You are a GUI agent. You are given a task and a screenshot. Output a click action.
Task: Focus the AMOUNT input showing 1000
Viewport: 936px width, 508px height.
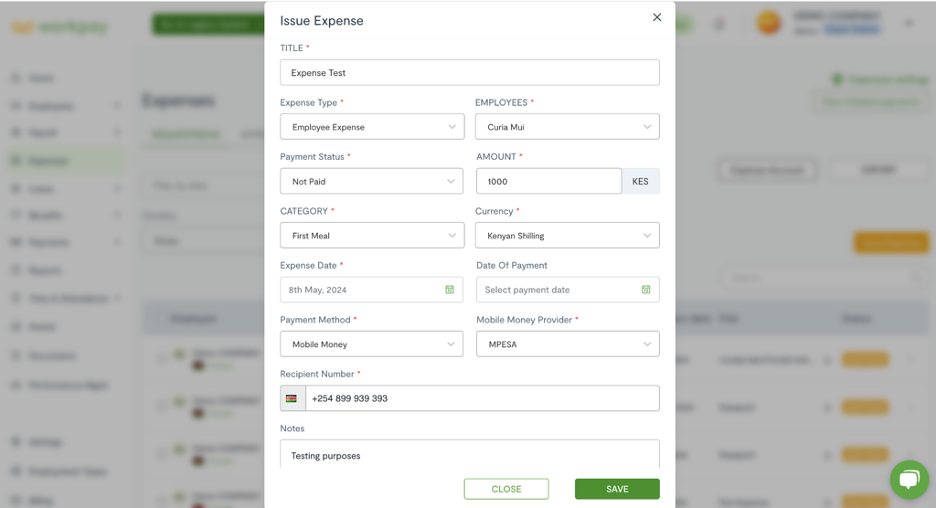549,181
